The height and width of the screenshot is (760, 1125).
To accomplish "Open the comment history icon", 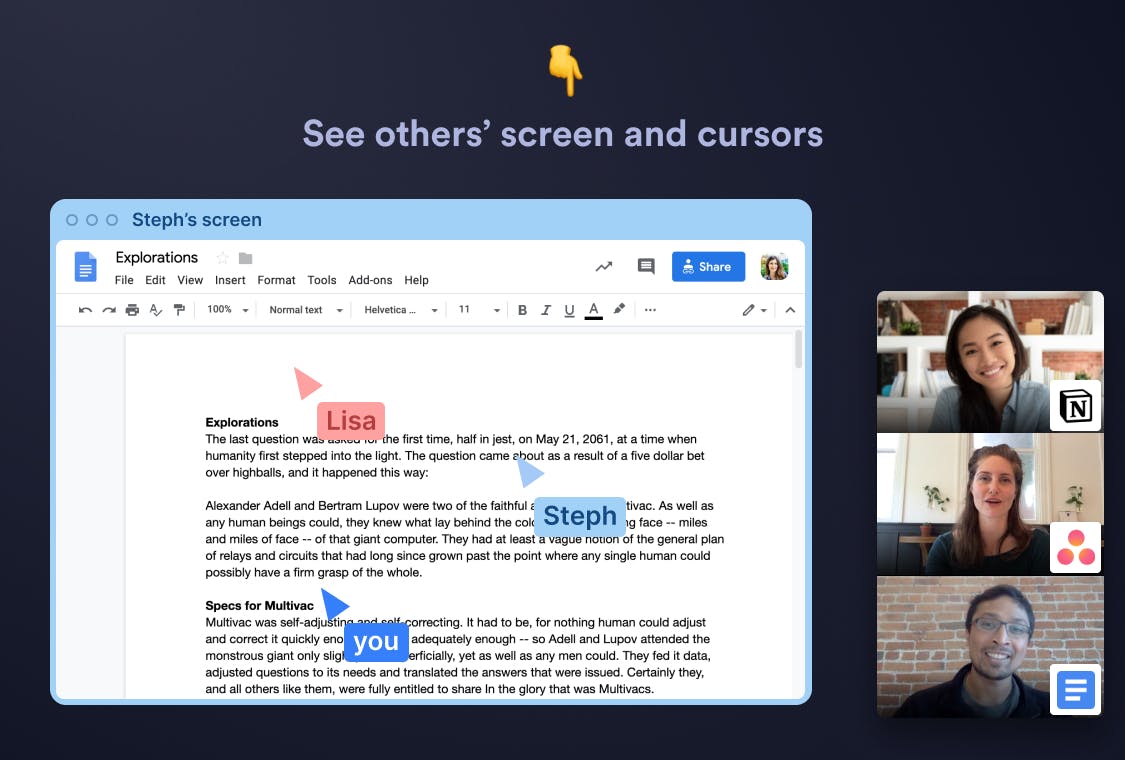I will (645, 266).
